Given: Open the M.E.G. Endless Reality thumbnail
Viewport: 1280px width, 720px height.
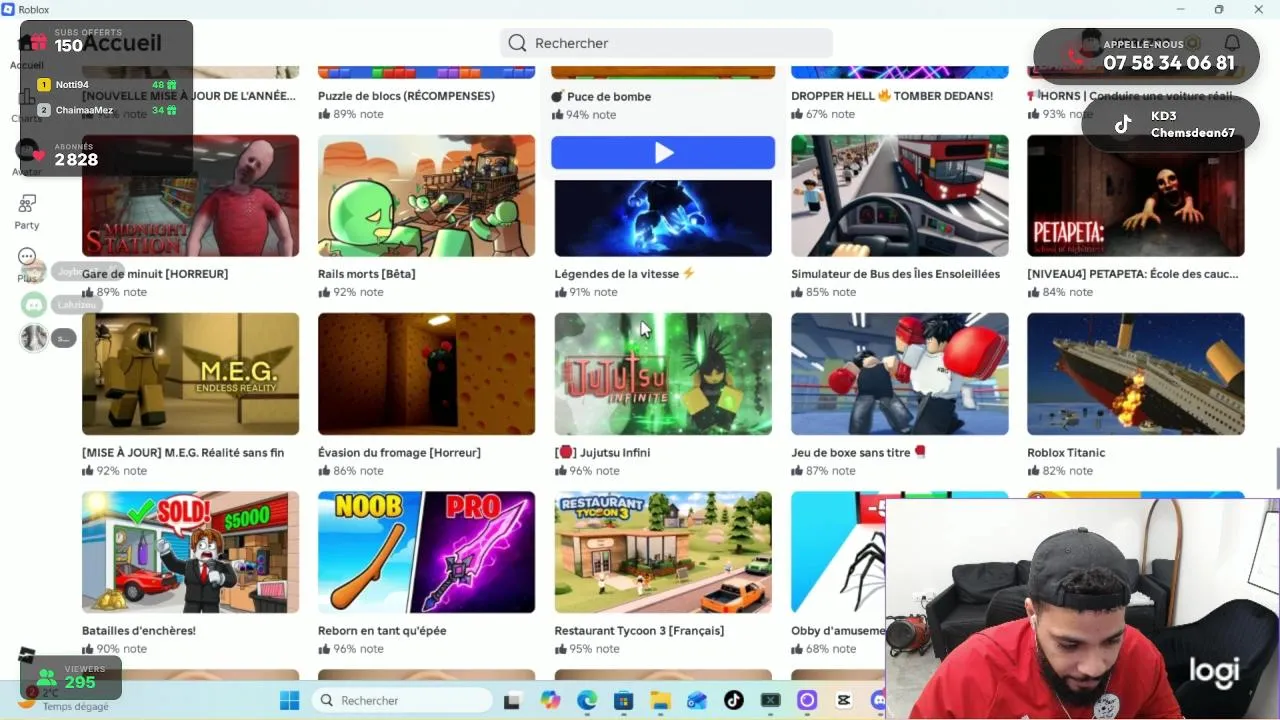Looking at the screenshot, I should (190, 374).
